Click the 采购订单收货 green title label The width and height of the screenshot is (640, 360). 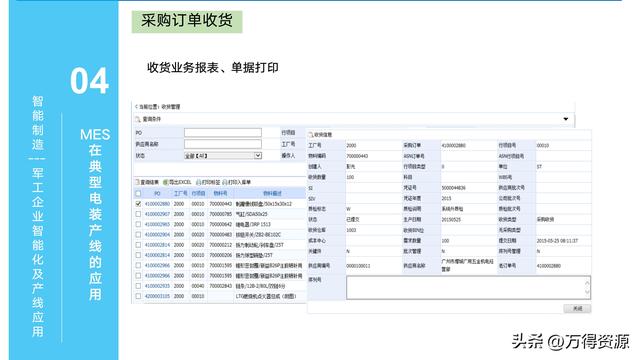(x=187, y=21)
